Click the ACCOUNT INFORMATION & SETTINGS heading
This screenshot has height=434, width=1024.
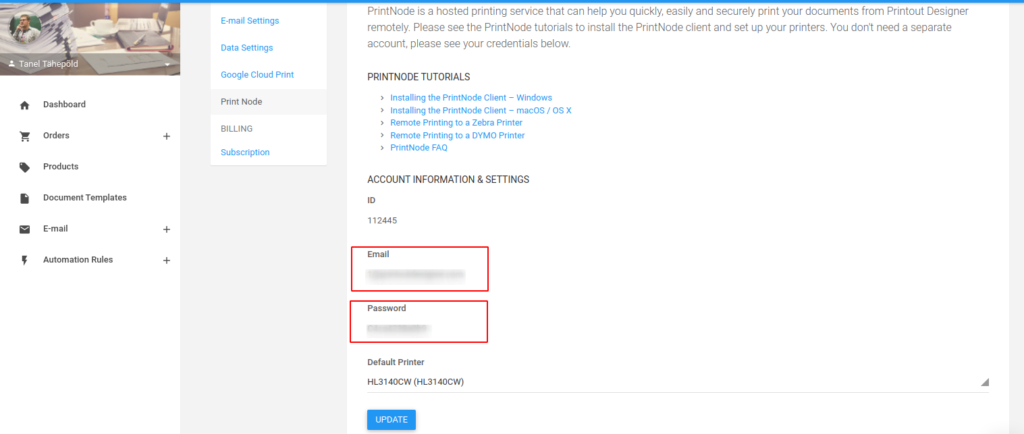pyautogui.click(x=448, y=179)
